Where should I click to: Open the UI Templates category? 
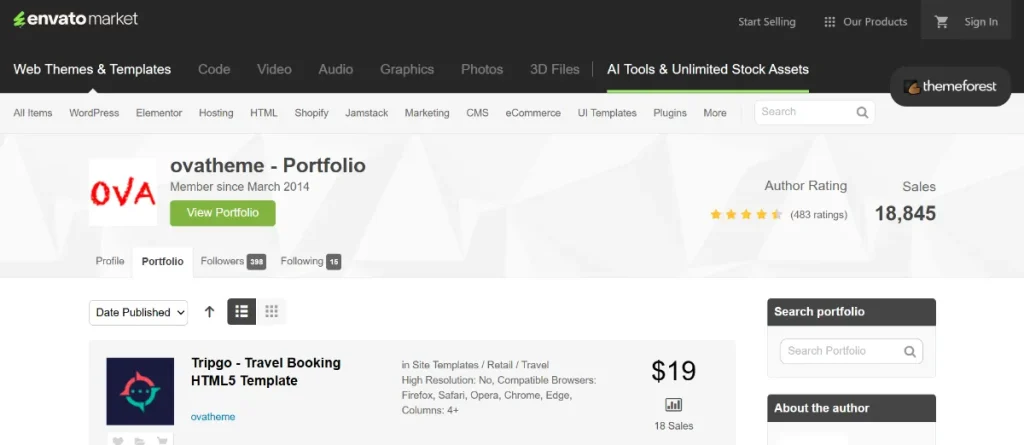coord(607,112)
